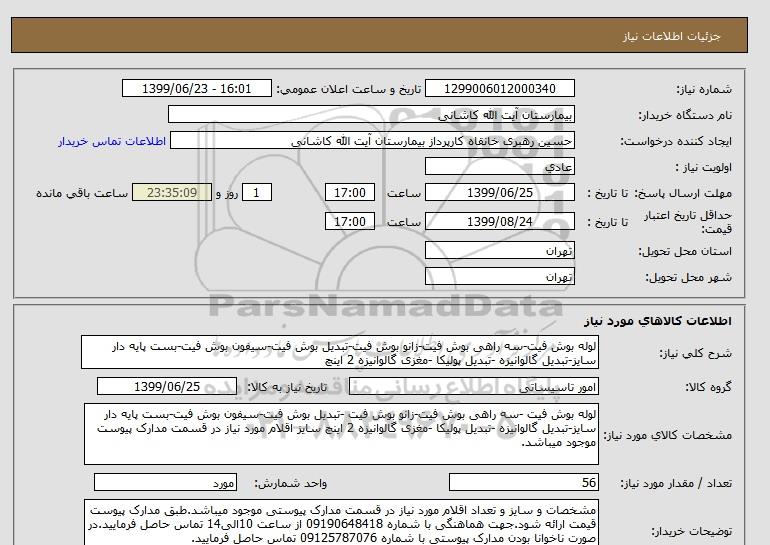The image size is (770, 545).
Task: Click the label ایجاد کننده درخواست
Action: (676, 141)
